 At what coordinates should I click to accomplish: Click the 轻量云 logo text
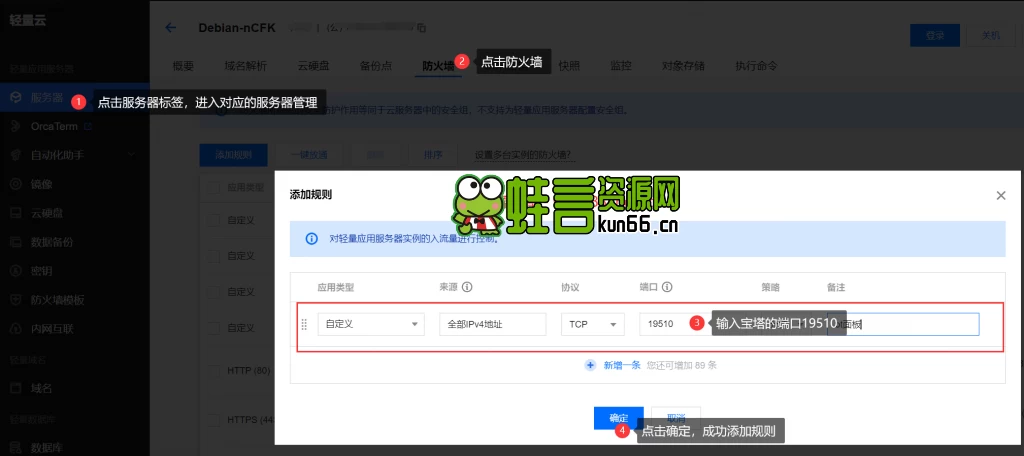click(x=28, y=20)
